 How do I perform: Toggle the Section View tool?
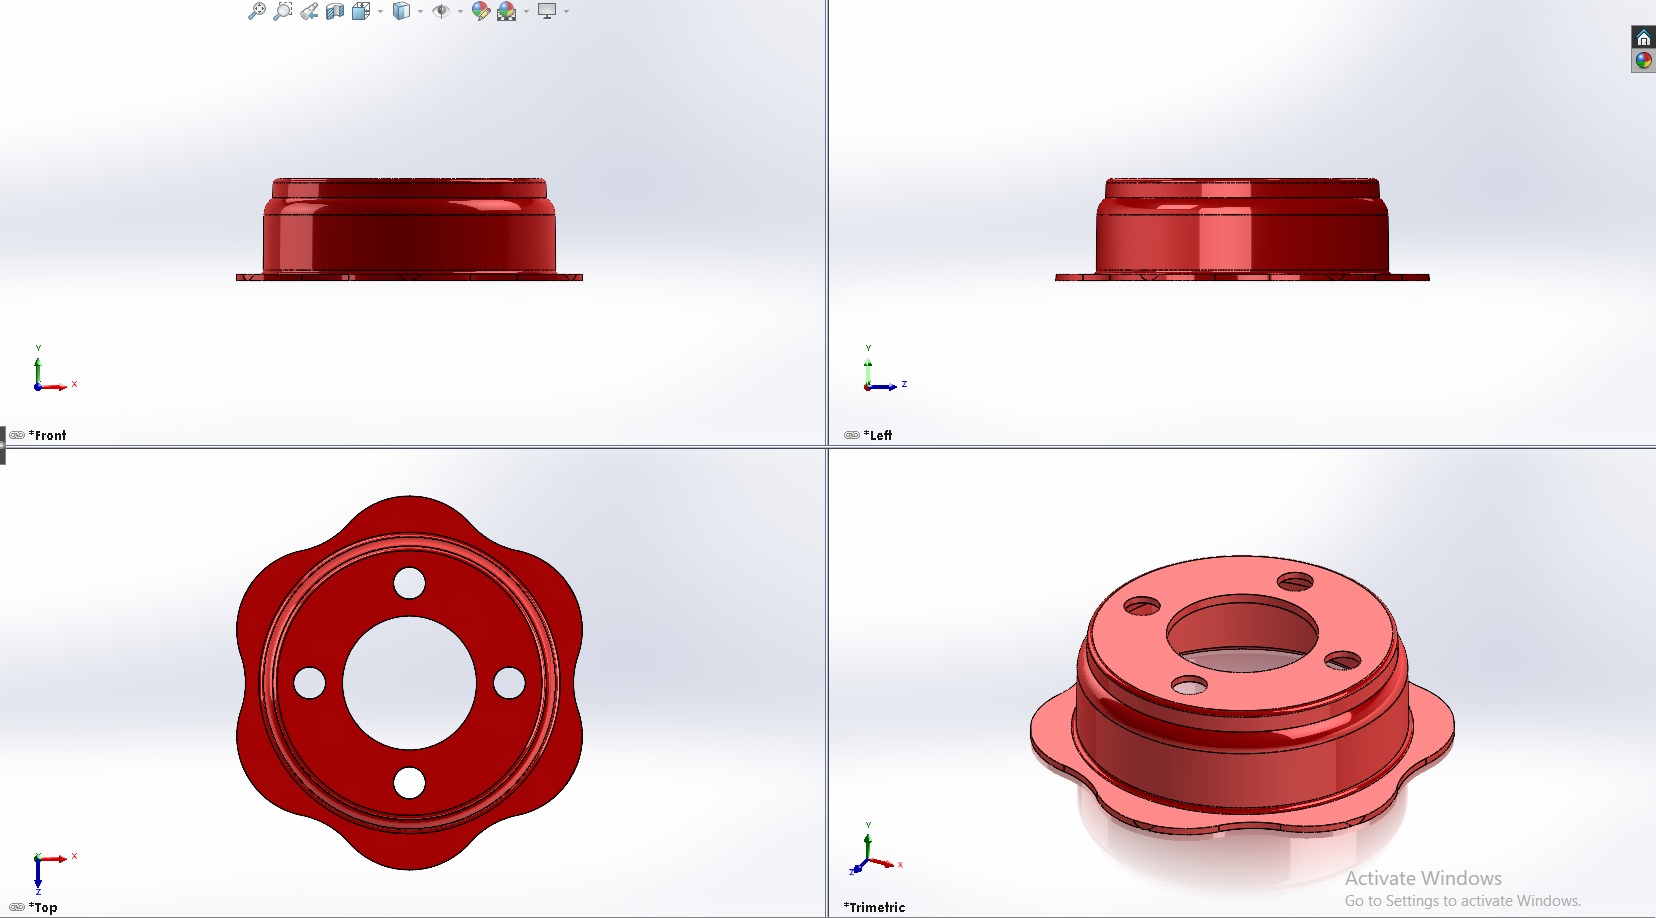335,11
